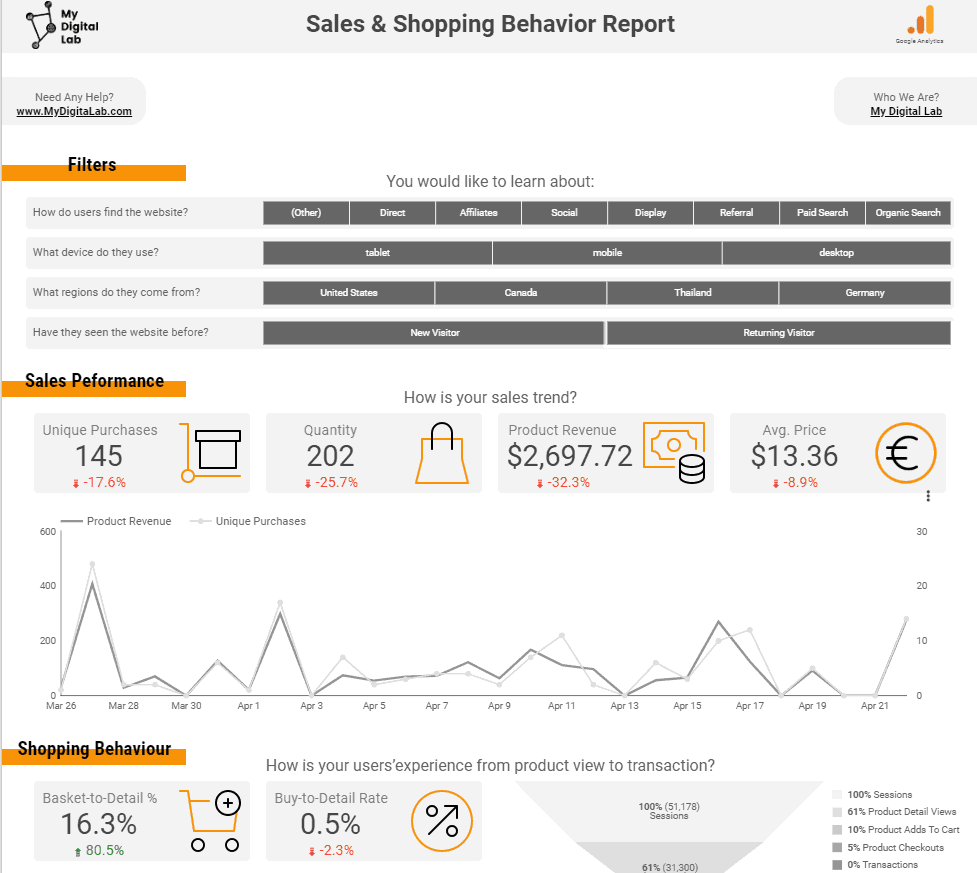Click the 10% Product Adds To Cart swatch

[837, 829]
